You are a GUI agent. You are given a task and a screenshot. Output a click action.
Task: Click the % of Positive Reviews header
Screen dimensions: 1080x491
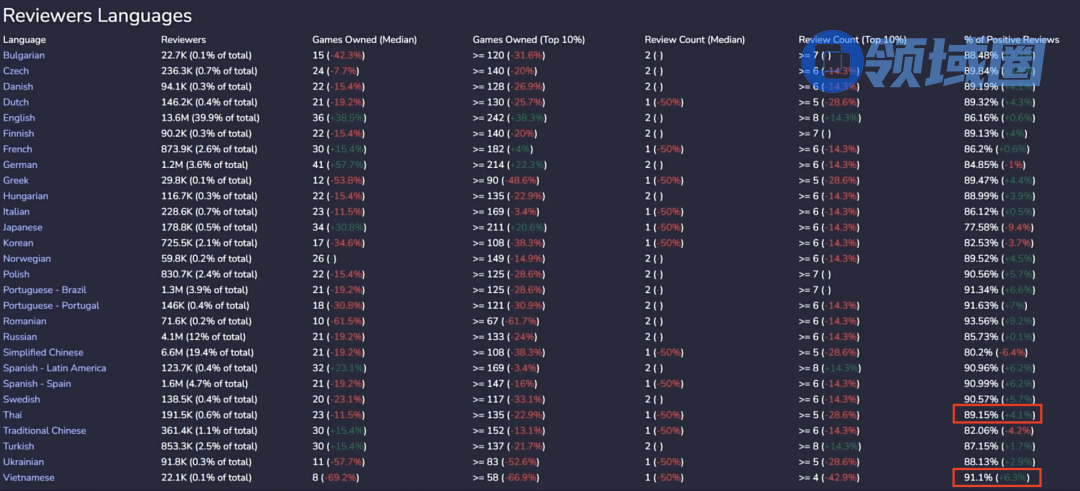tap(1012, 40)
